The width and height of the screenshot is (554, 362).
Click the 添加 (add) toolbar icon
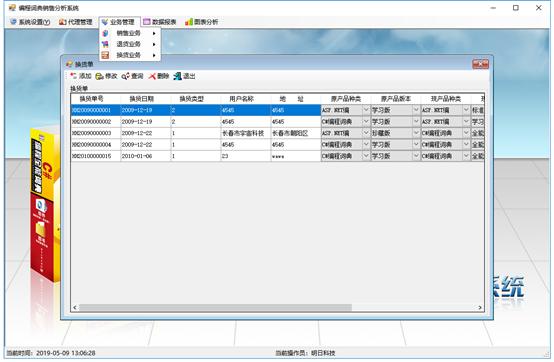[73, 76]
